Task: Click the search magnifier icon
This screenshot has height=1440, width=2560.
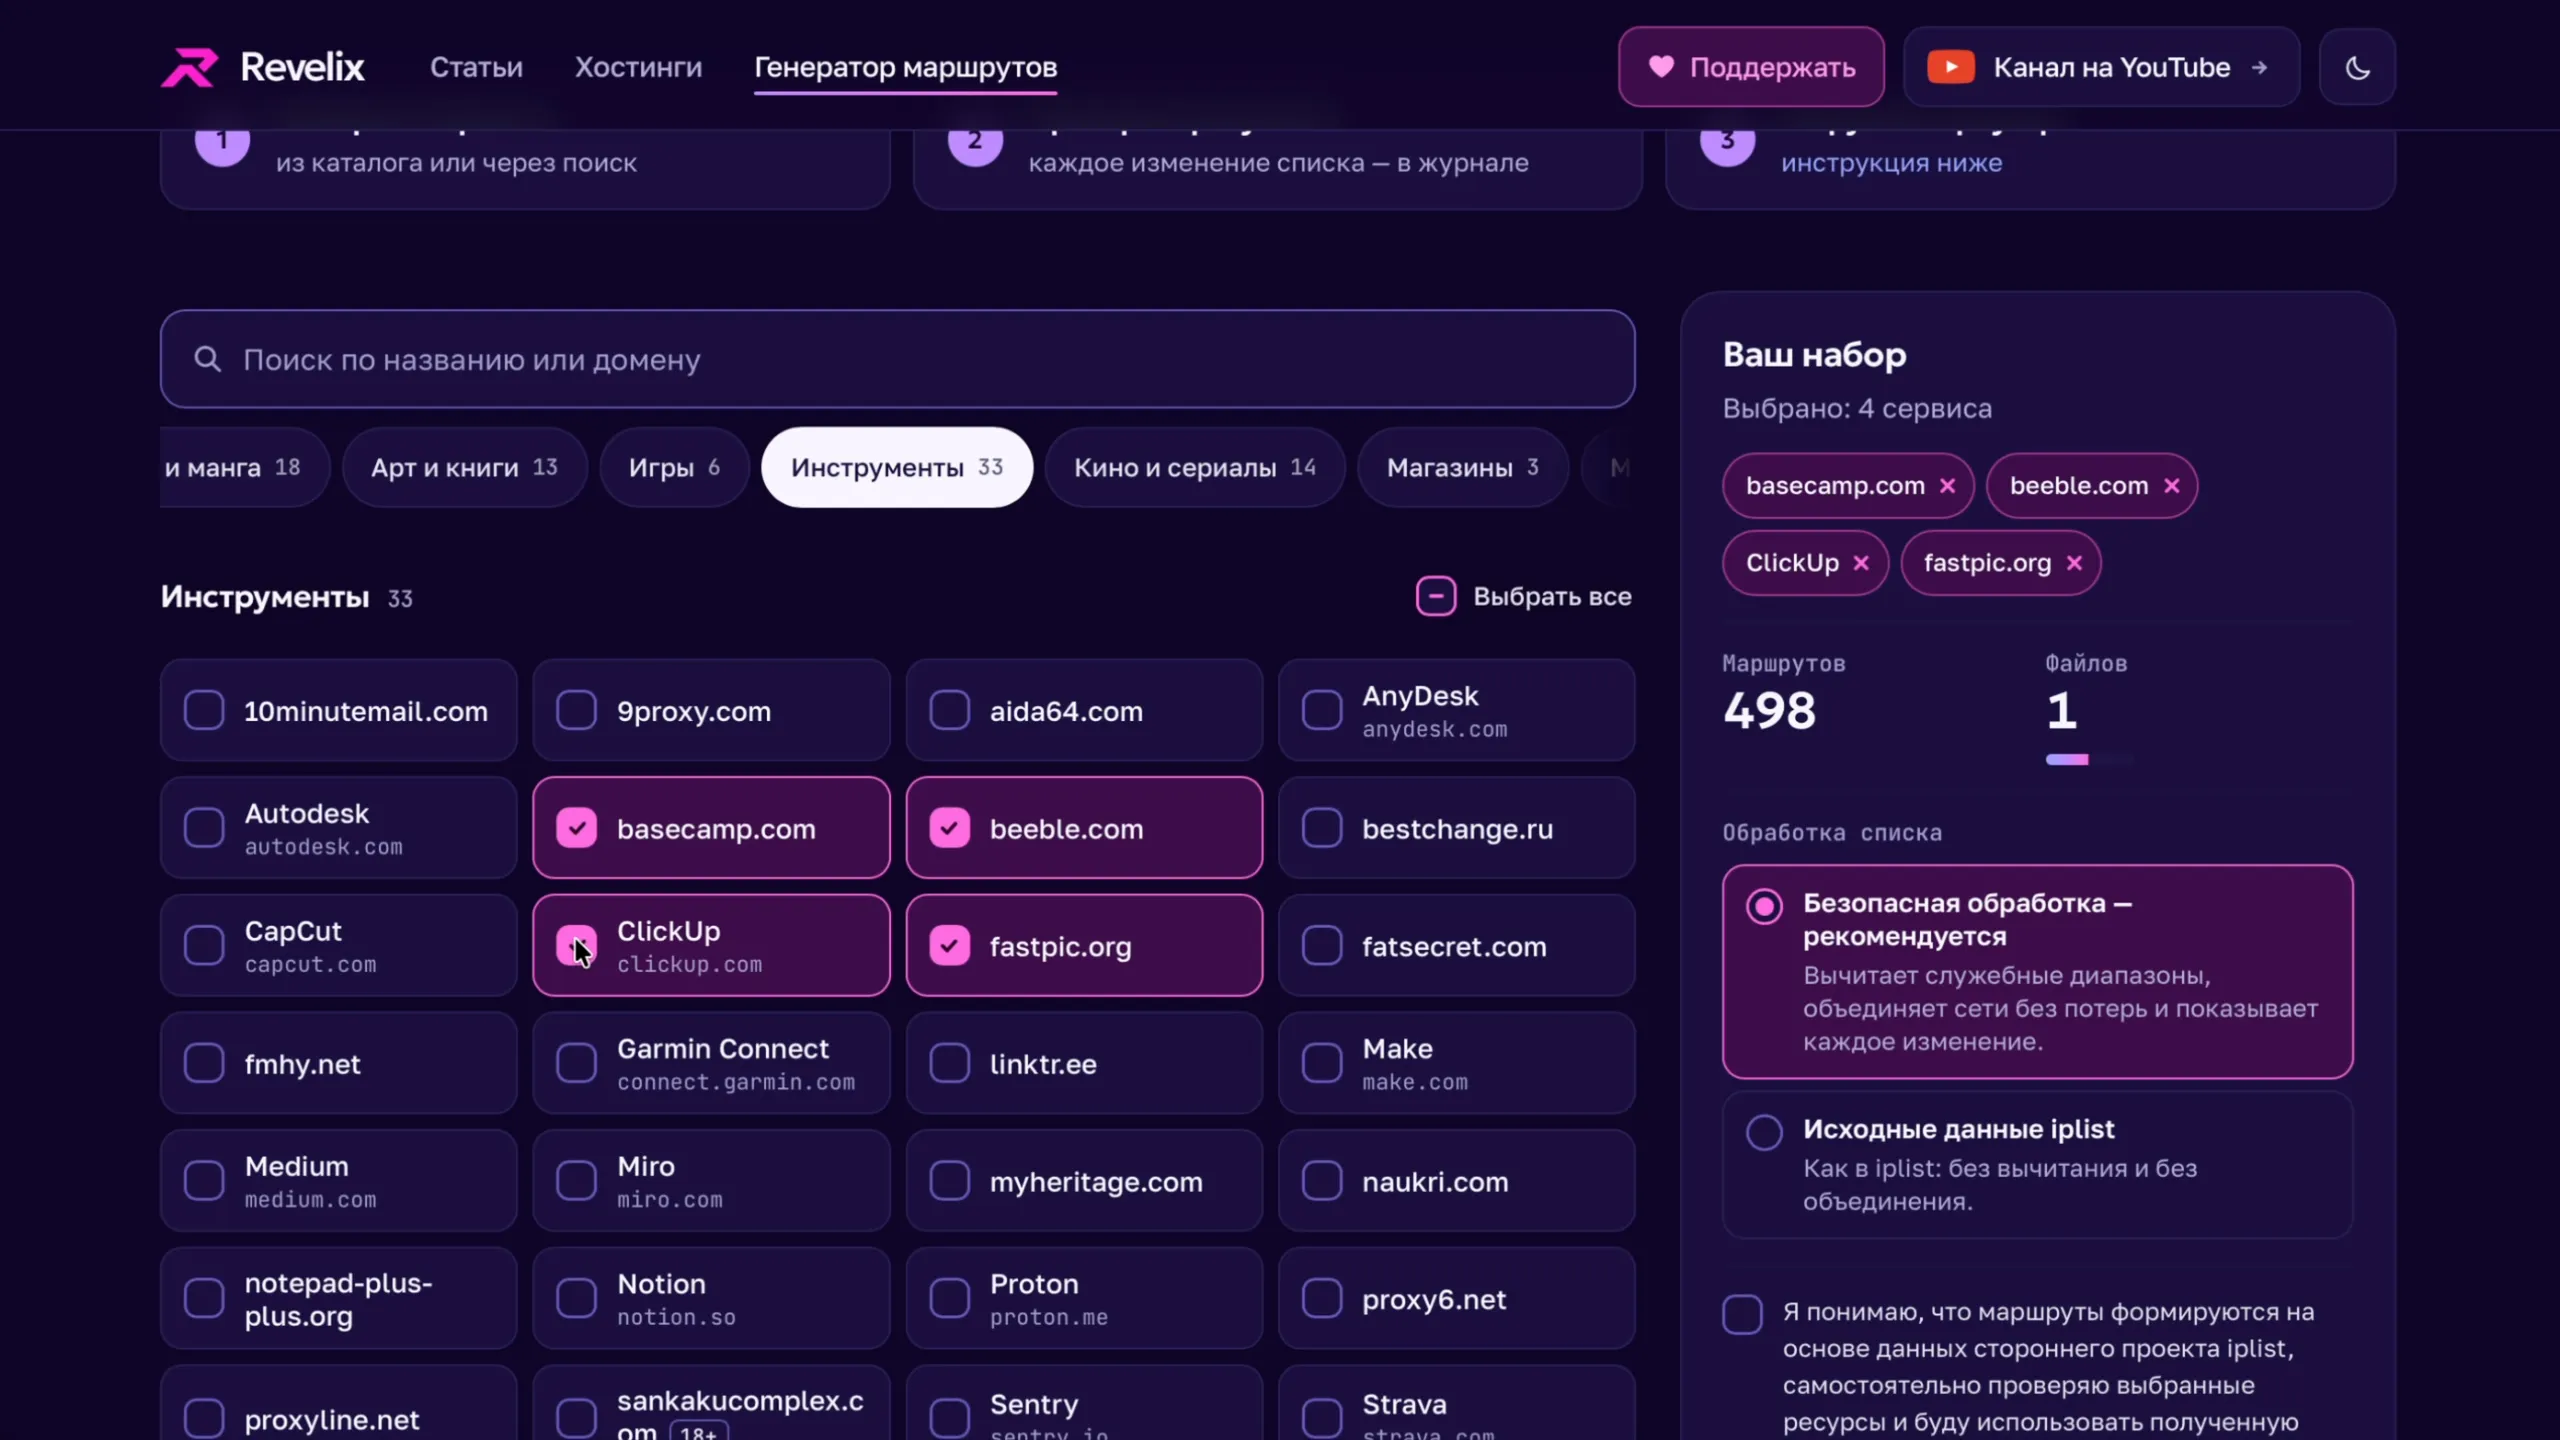Action: pos(207,359)
